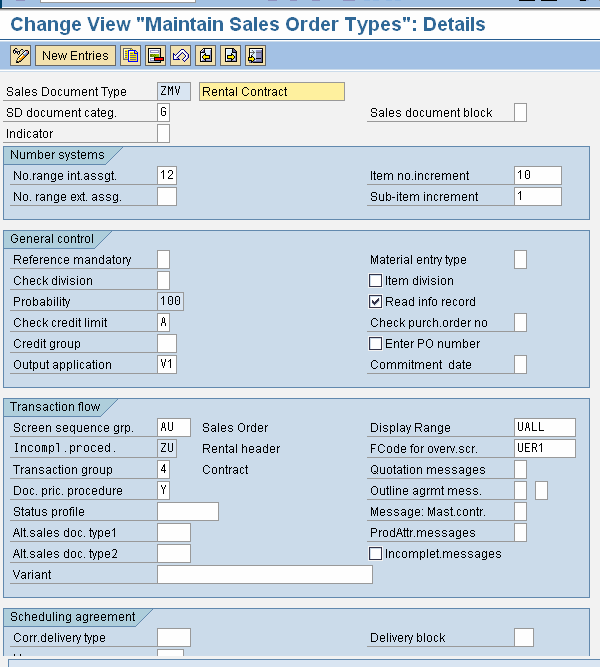Click the Undo Change toolbar icon
Screen dimensions: 600x667
pyautogui.click(x=180, y=56)
